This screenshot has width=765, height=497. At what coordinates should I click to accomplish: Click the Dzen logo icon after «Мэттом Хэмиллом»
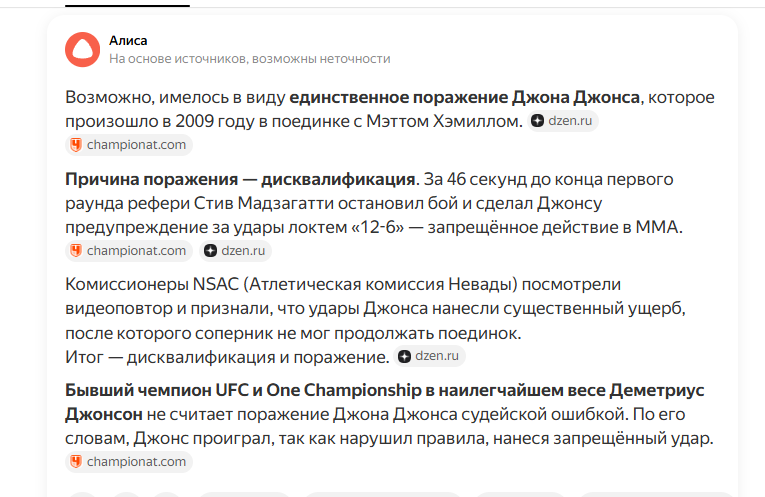pos(538,121)
